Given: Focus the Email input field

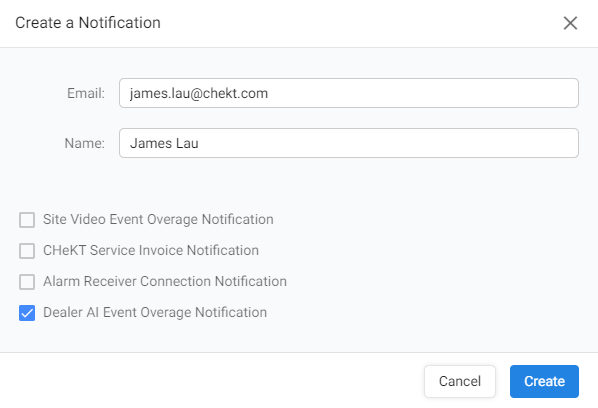Looking at the screenshot, I should point(349,93).
